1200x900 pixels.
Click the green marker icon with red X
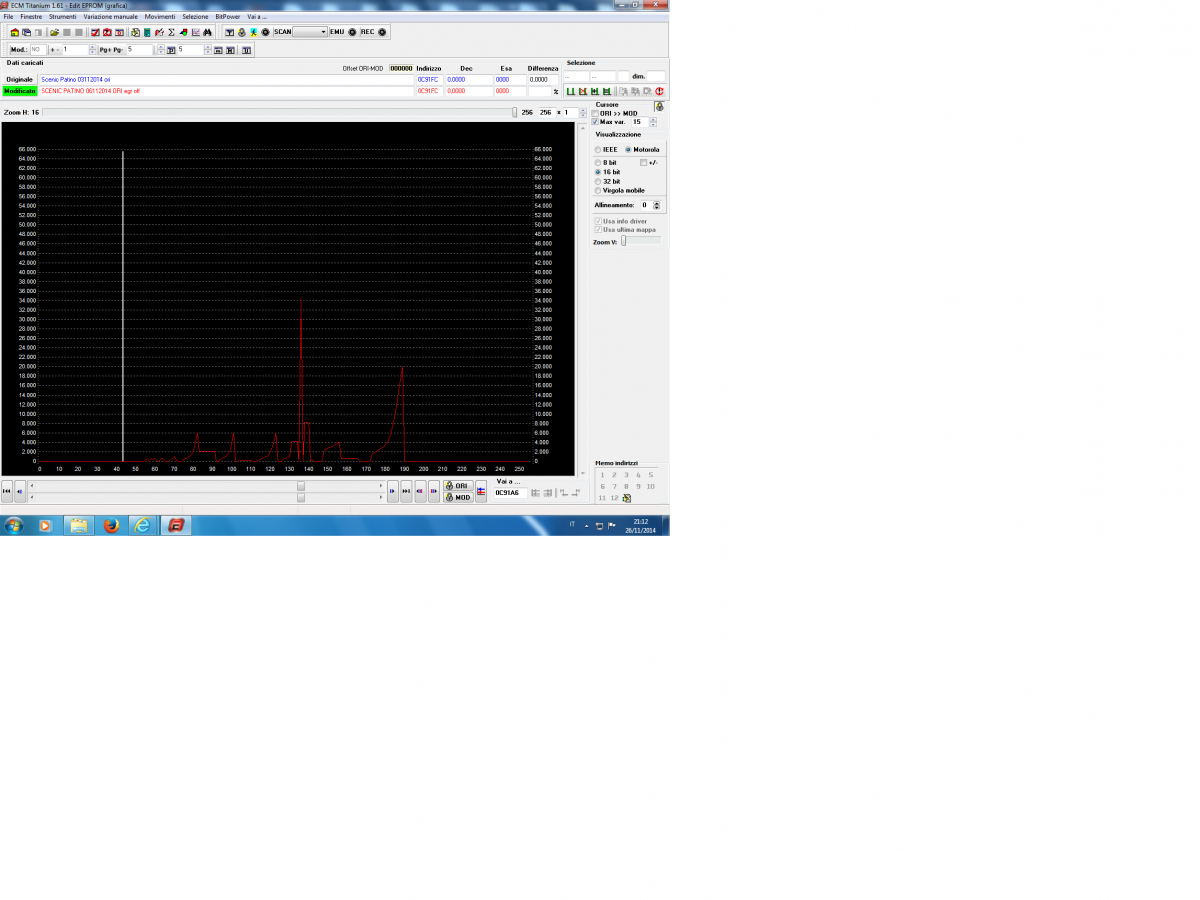point(583,91)
